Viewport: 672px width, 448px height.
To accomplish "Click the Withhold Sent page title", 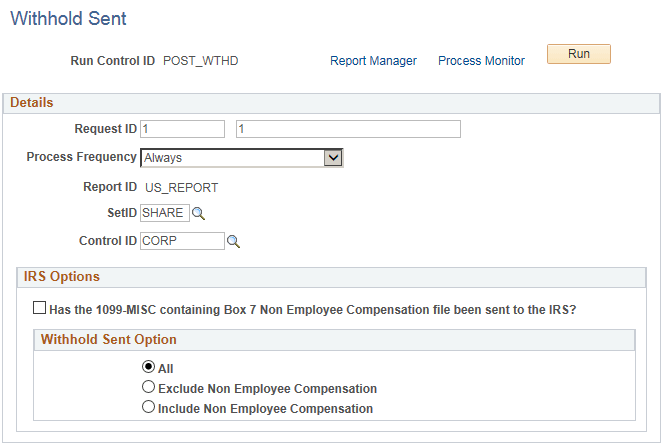I will tap(67, 18).
